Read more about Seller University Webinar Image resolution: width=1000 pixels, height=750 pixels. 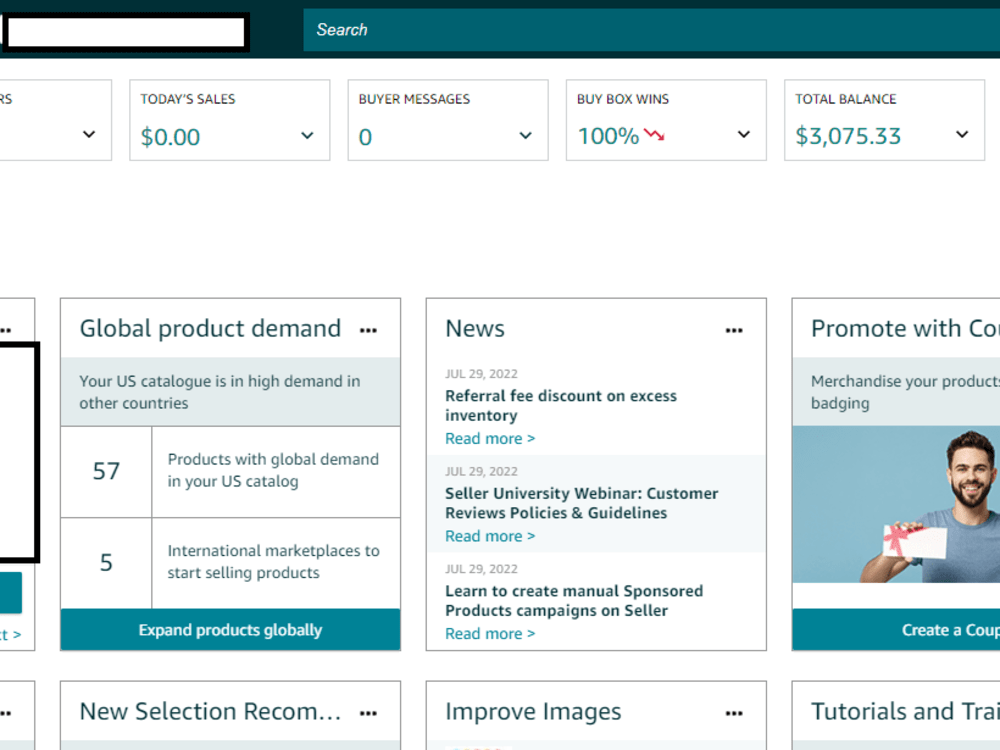pos(490,536)
